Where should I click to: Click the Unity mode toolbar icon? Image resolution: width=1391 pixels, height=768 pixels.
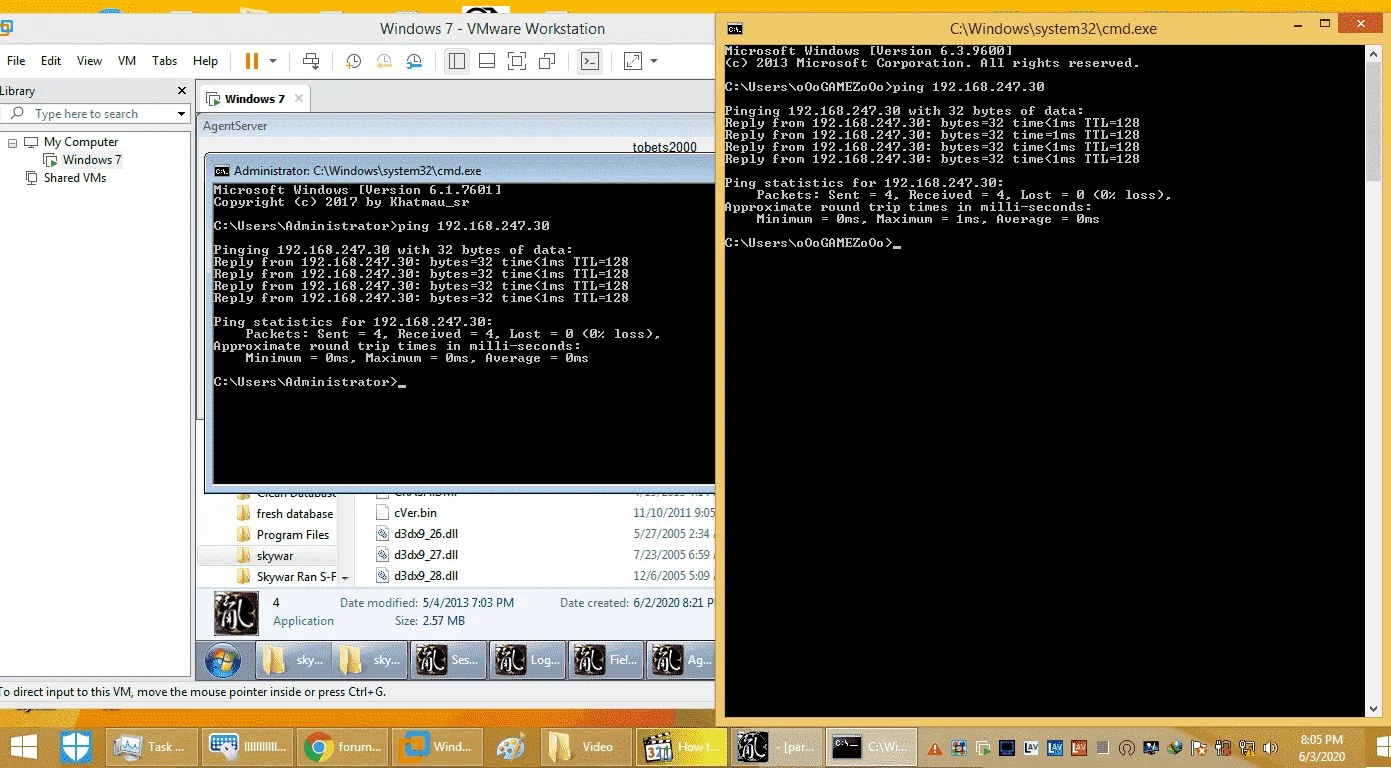point(547,61)
